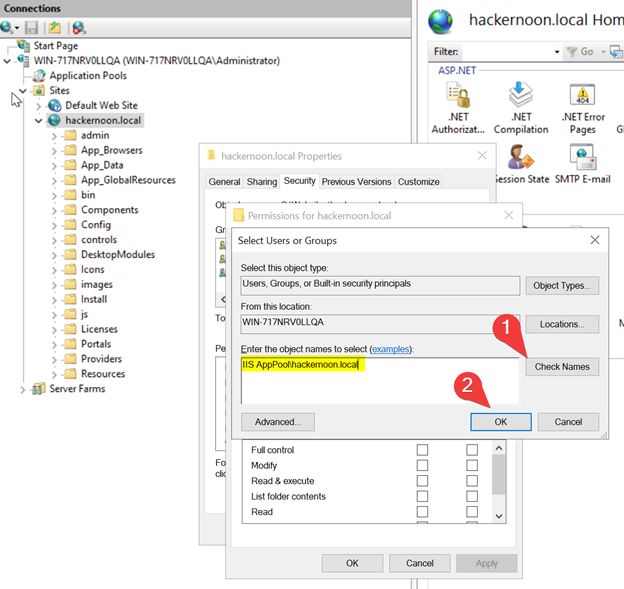Expand the Install folder
This screenshot has width=624, height=589.
pos(55,300)
